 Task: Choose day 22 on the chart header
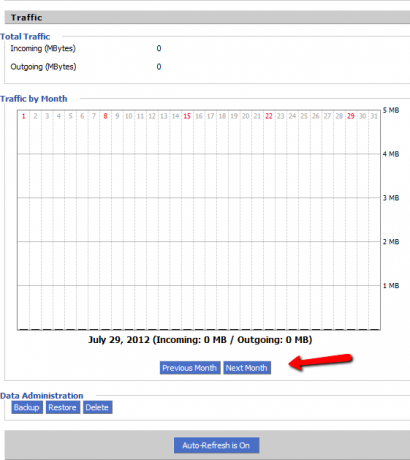[269, 116]
